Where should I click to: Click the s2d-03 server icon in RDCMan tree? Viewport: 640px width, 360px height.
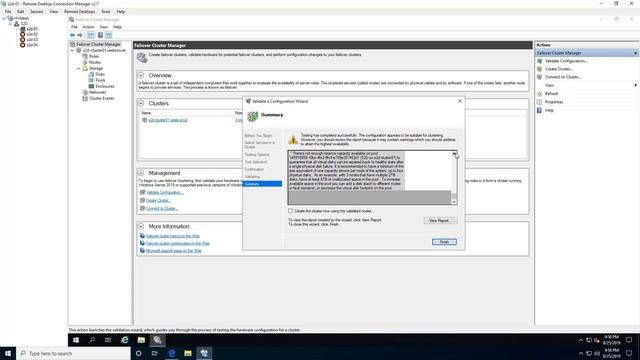click(x=22, y=40)
